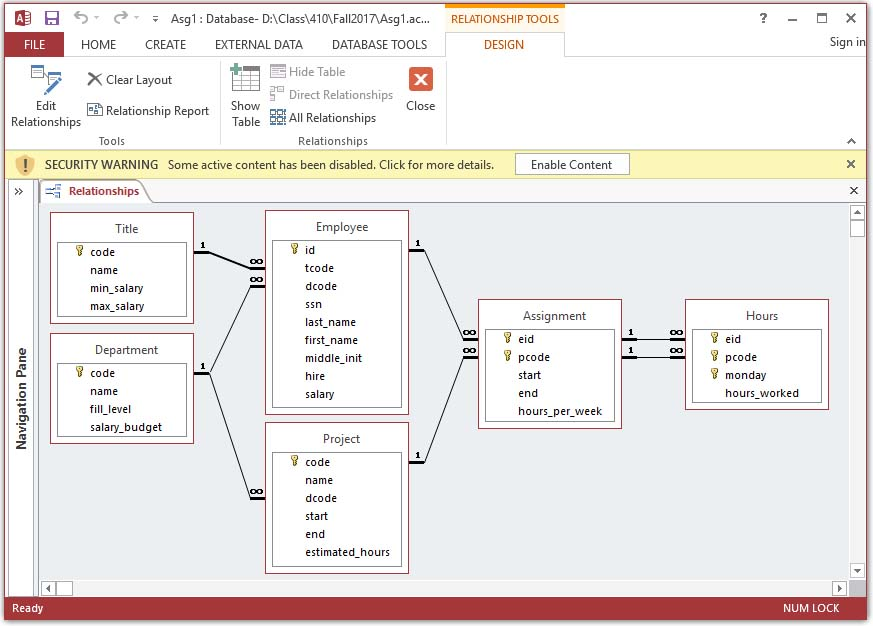Open the Help question mark
873x626 pixels.
(764, 18)
